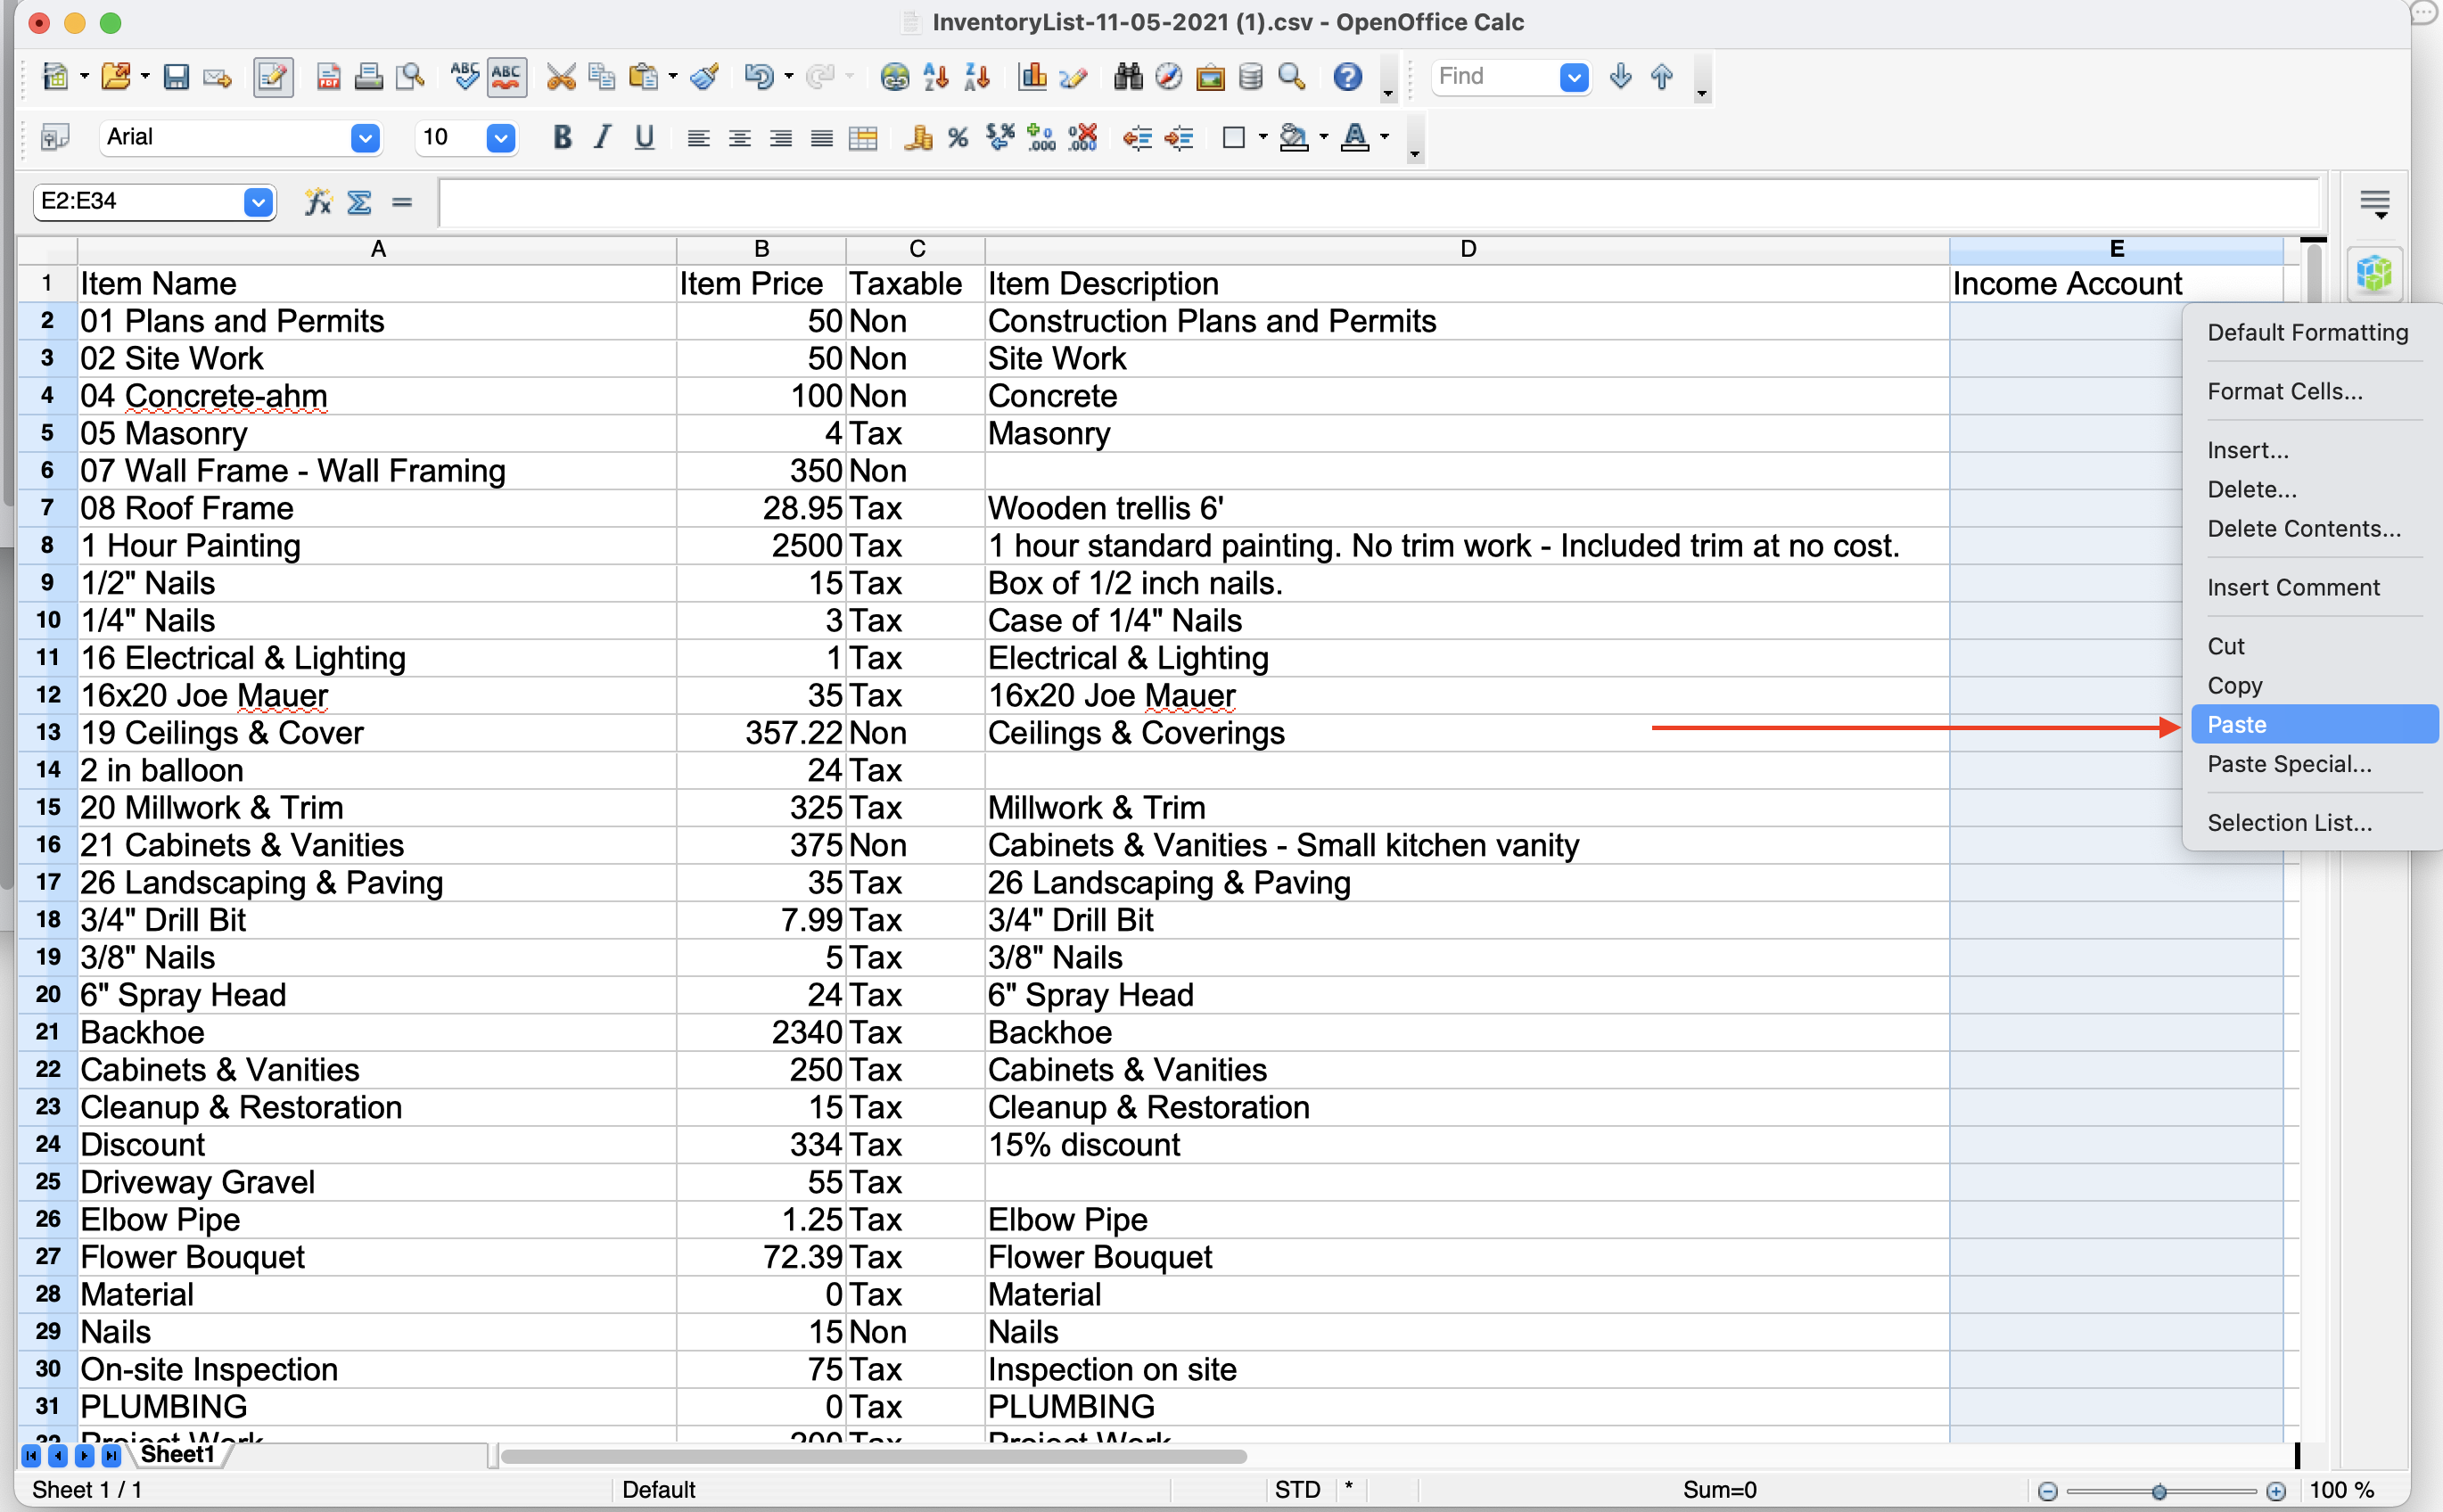Apply currency number format icon
The width and height of the screenshot is (2443, 1512).
pyautogui.click(x=918, y=138)
